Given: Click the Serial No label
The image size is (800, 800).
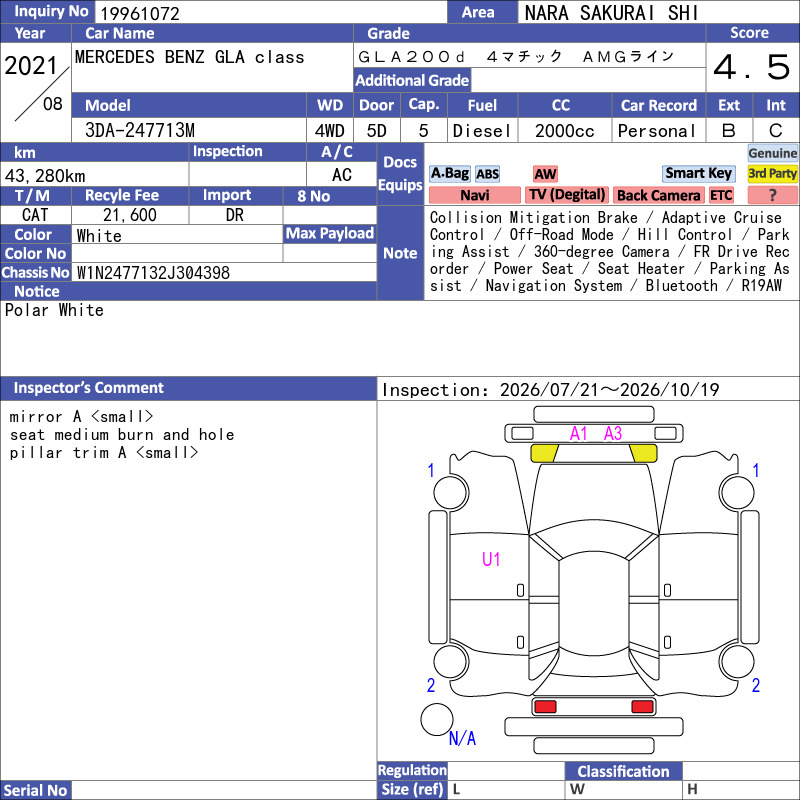Looking at the screenshot, I should point(35,790).
